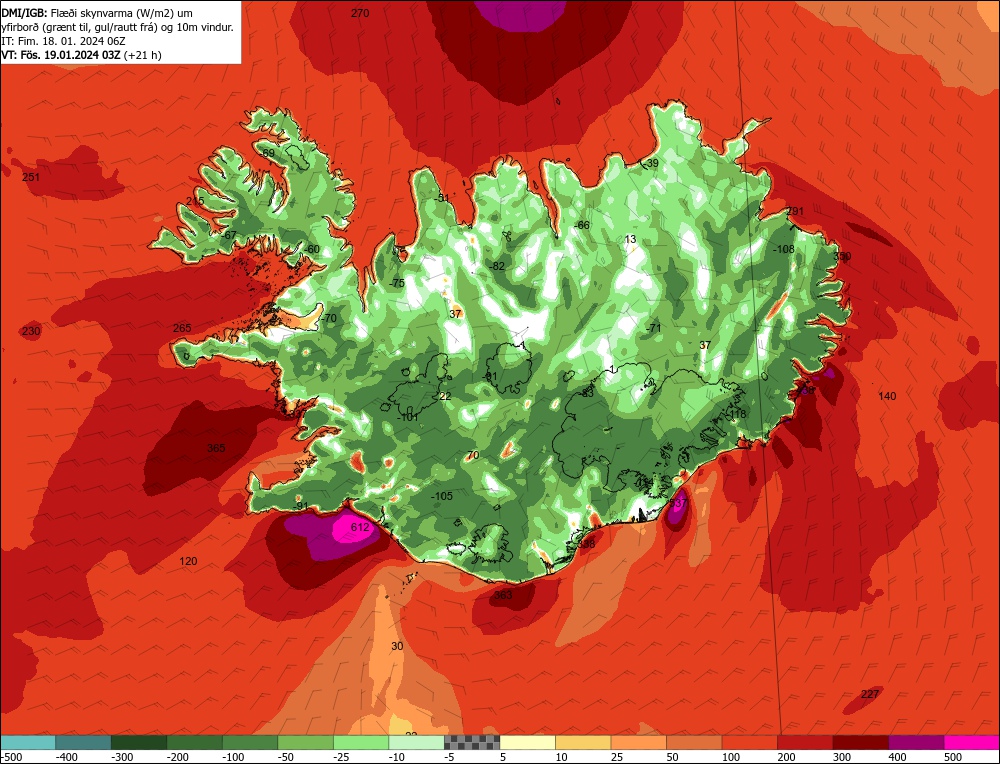Click the map title 'DMI/IGB: Flæði skynvarma (W/m2) um'
1000x764 pixels.
click(97, 13)
